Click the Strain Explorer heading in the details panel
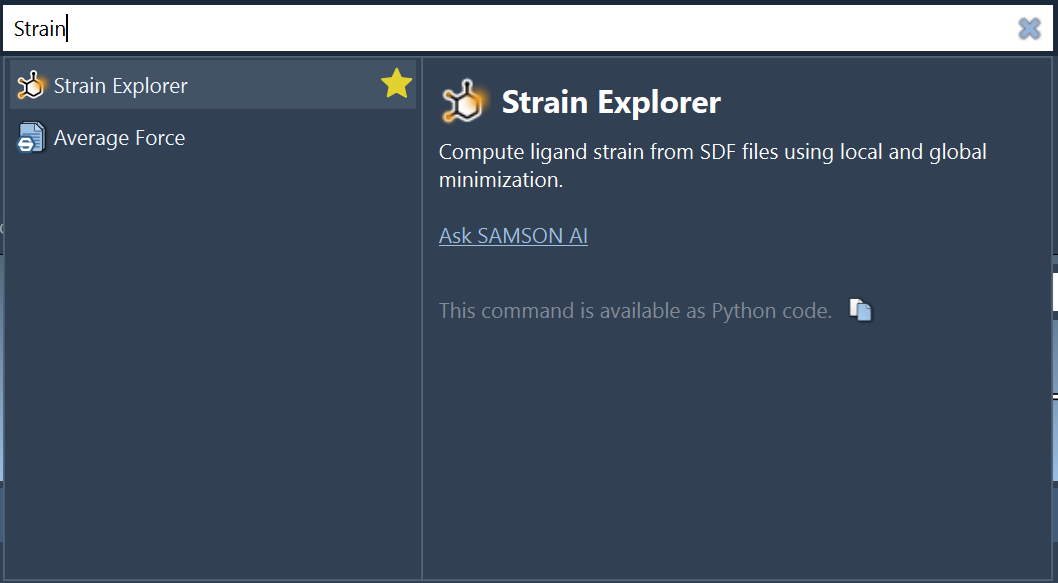The height and width of the screenshot is (583, 1058). click(x=611, y=101)
